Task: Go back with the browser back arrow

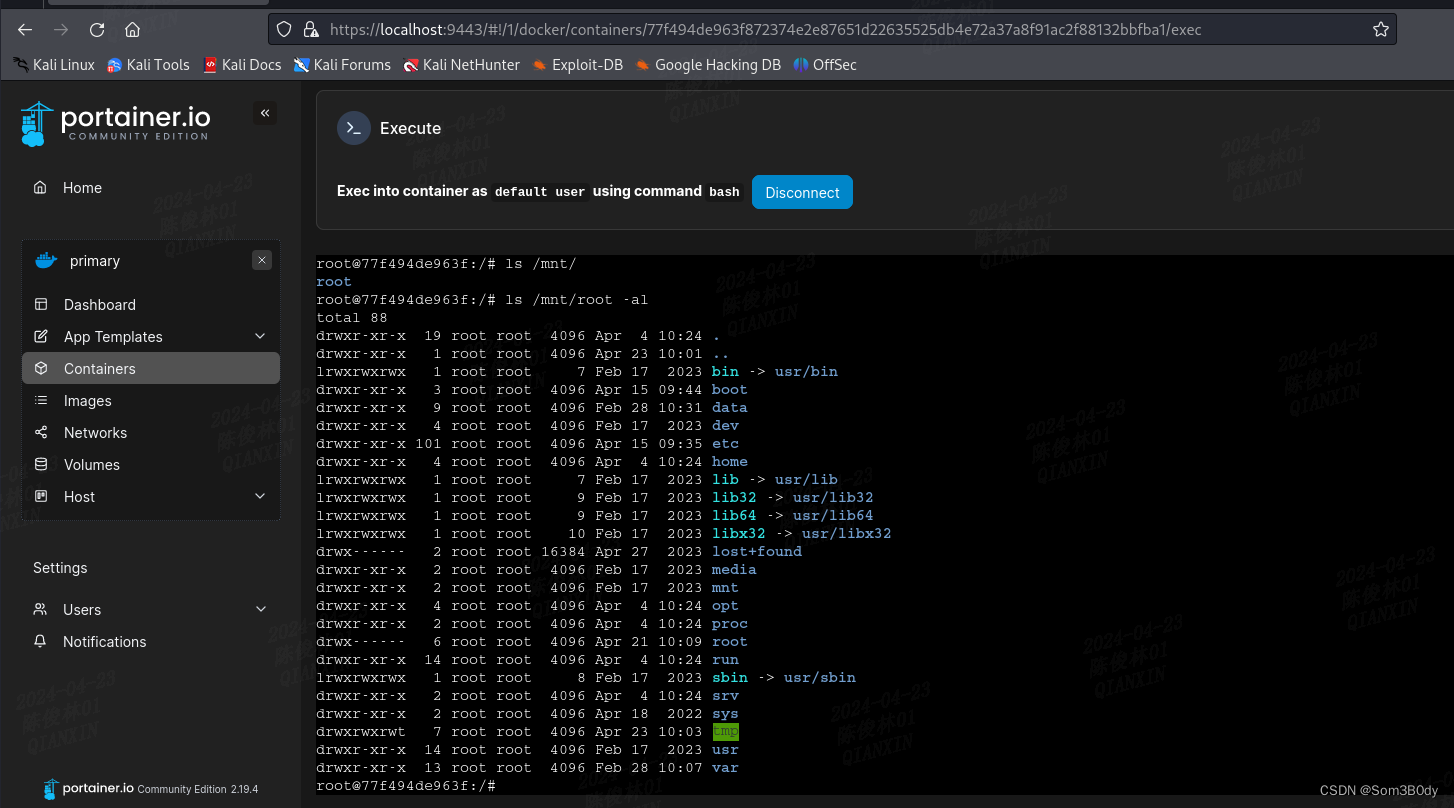Action: (25, 30)
